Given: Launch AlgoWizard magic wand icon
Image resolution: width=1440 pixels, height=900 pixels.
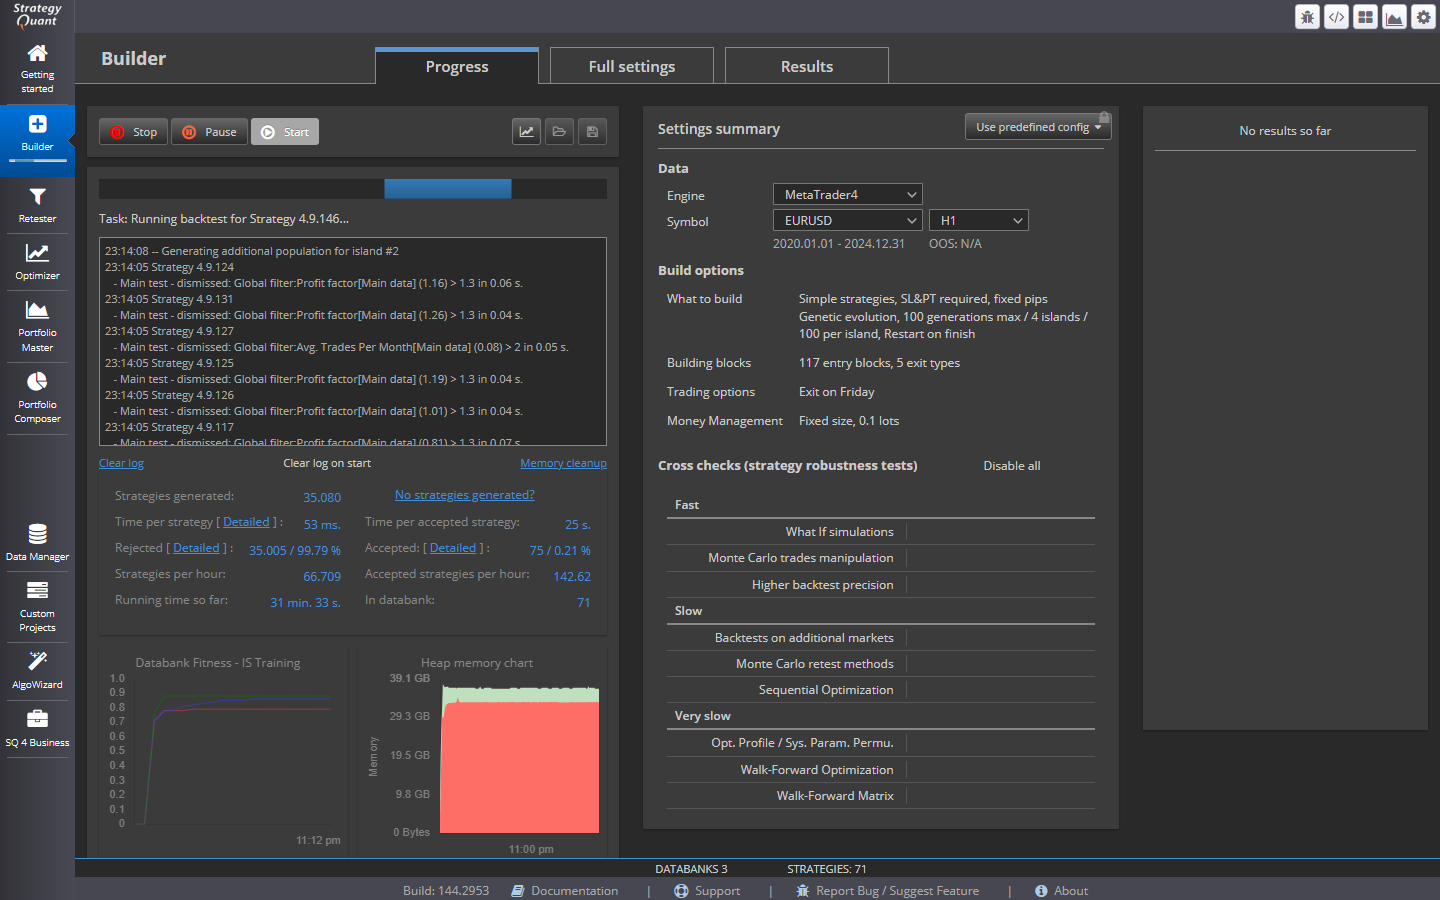Looking at the screenshot, I should click(37, 661).
